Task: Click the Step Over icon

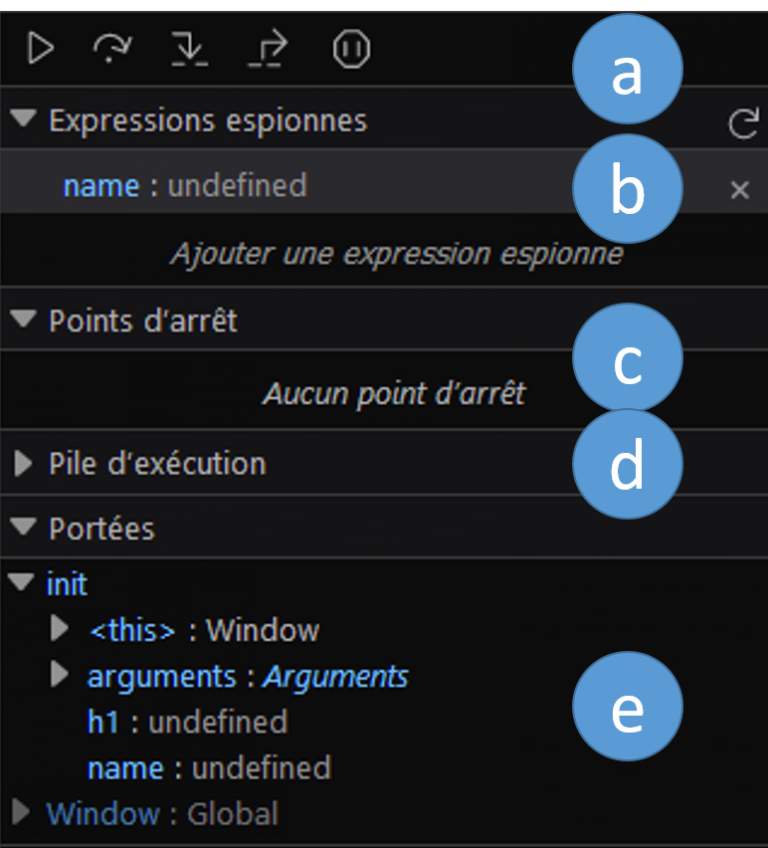Action: tap(112, 49)
